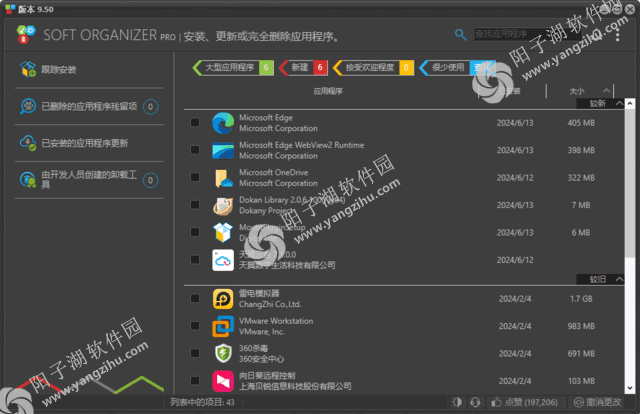Click size value 983 MB
Image resolution: width=640 pixels, height=414 pixels.
[x=581, y=326]
